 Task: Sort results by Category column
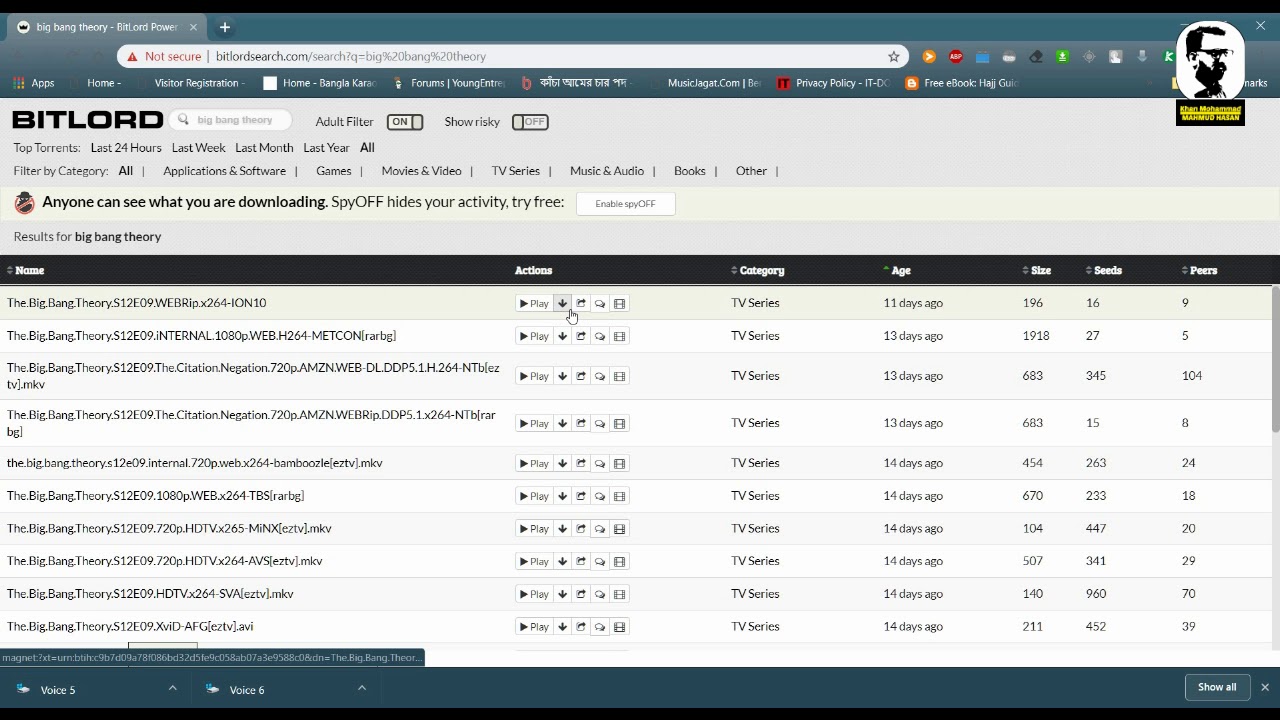758,270
